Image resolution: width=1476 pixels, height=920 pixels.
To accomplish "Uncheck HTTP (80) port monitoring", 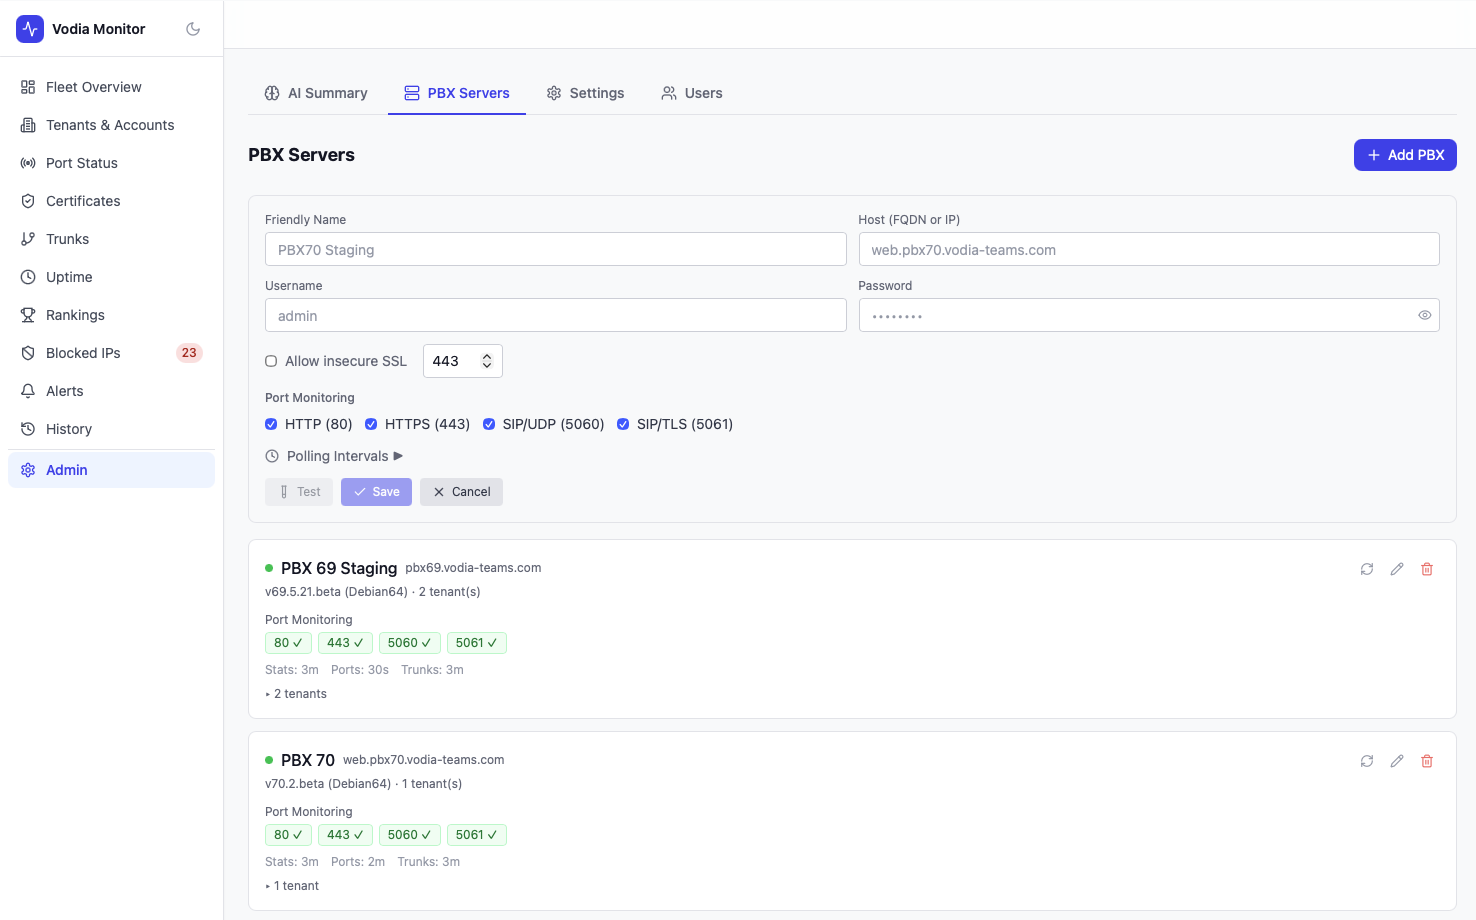I will click(271, 424).
